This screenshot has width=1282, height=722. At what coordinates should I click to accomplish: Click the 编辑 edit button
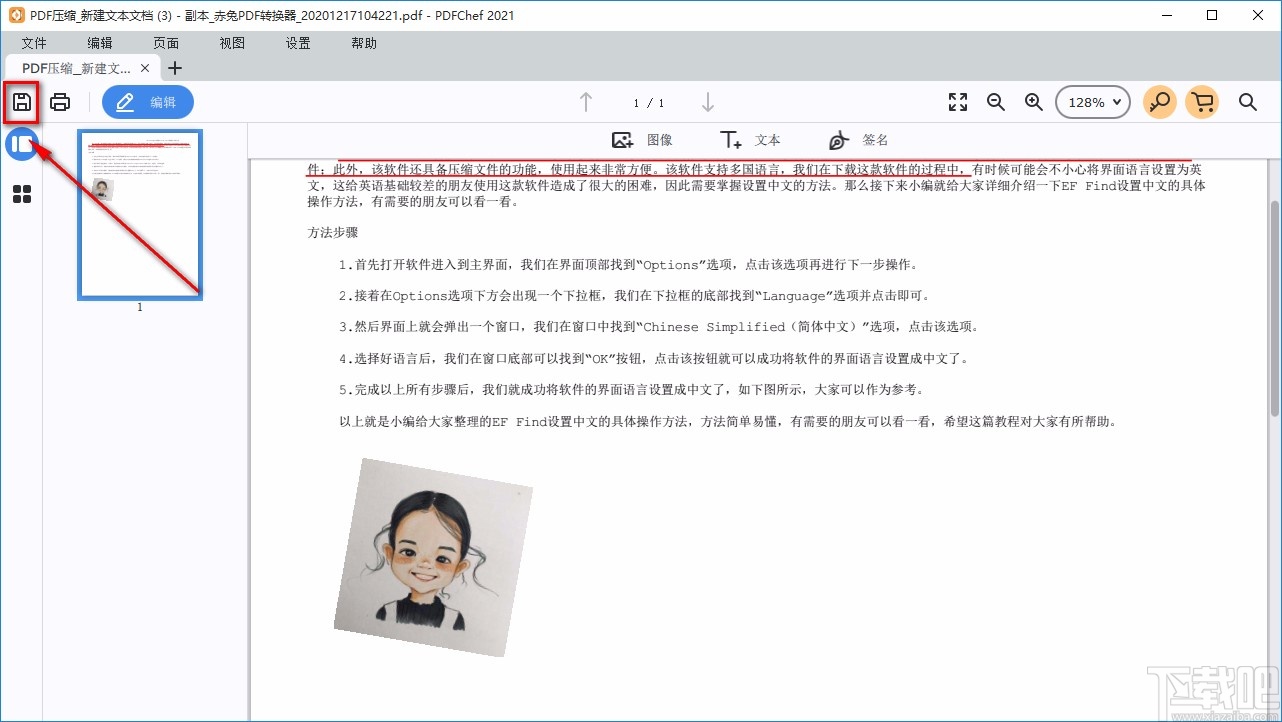[x=147, y=101]
